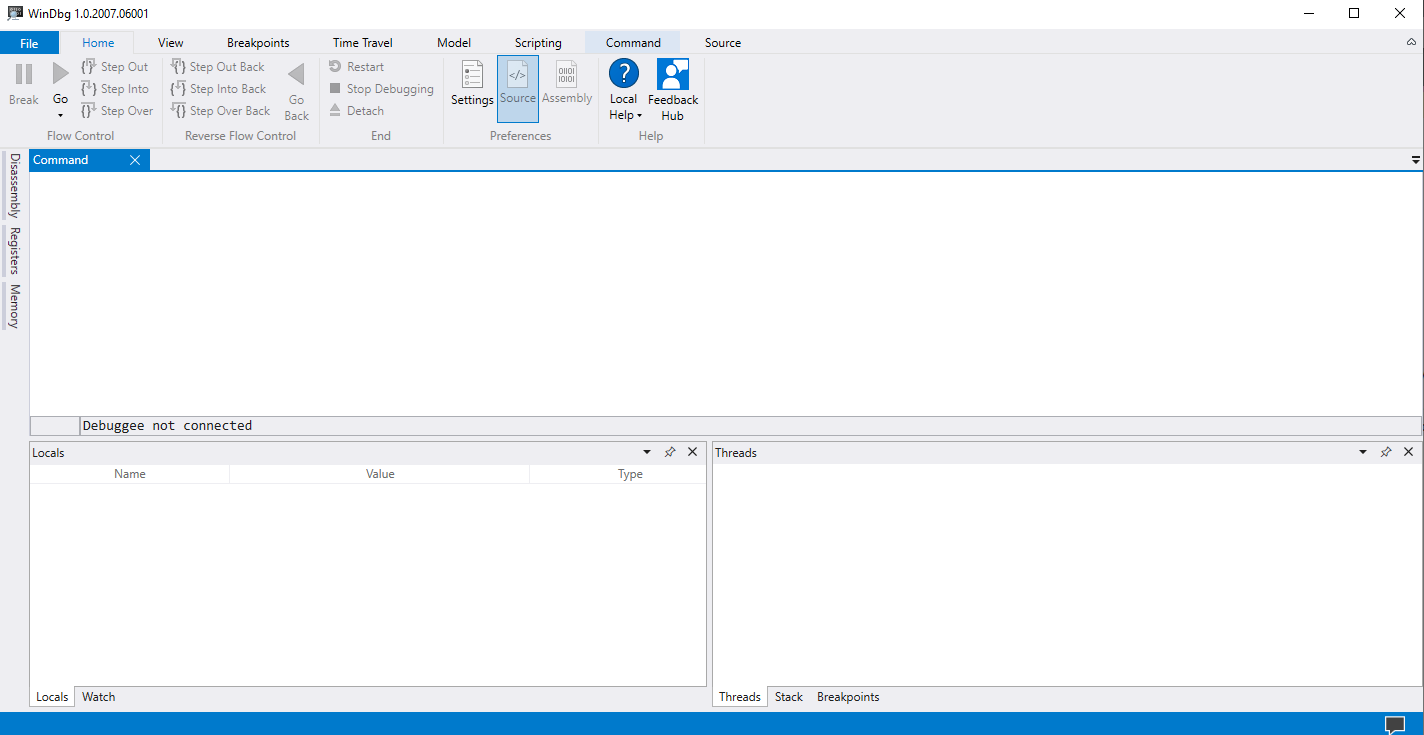
Task: Pin the Threads panel
Action: (x=1386, y=451)
